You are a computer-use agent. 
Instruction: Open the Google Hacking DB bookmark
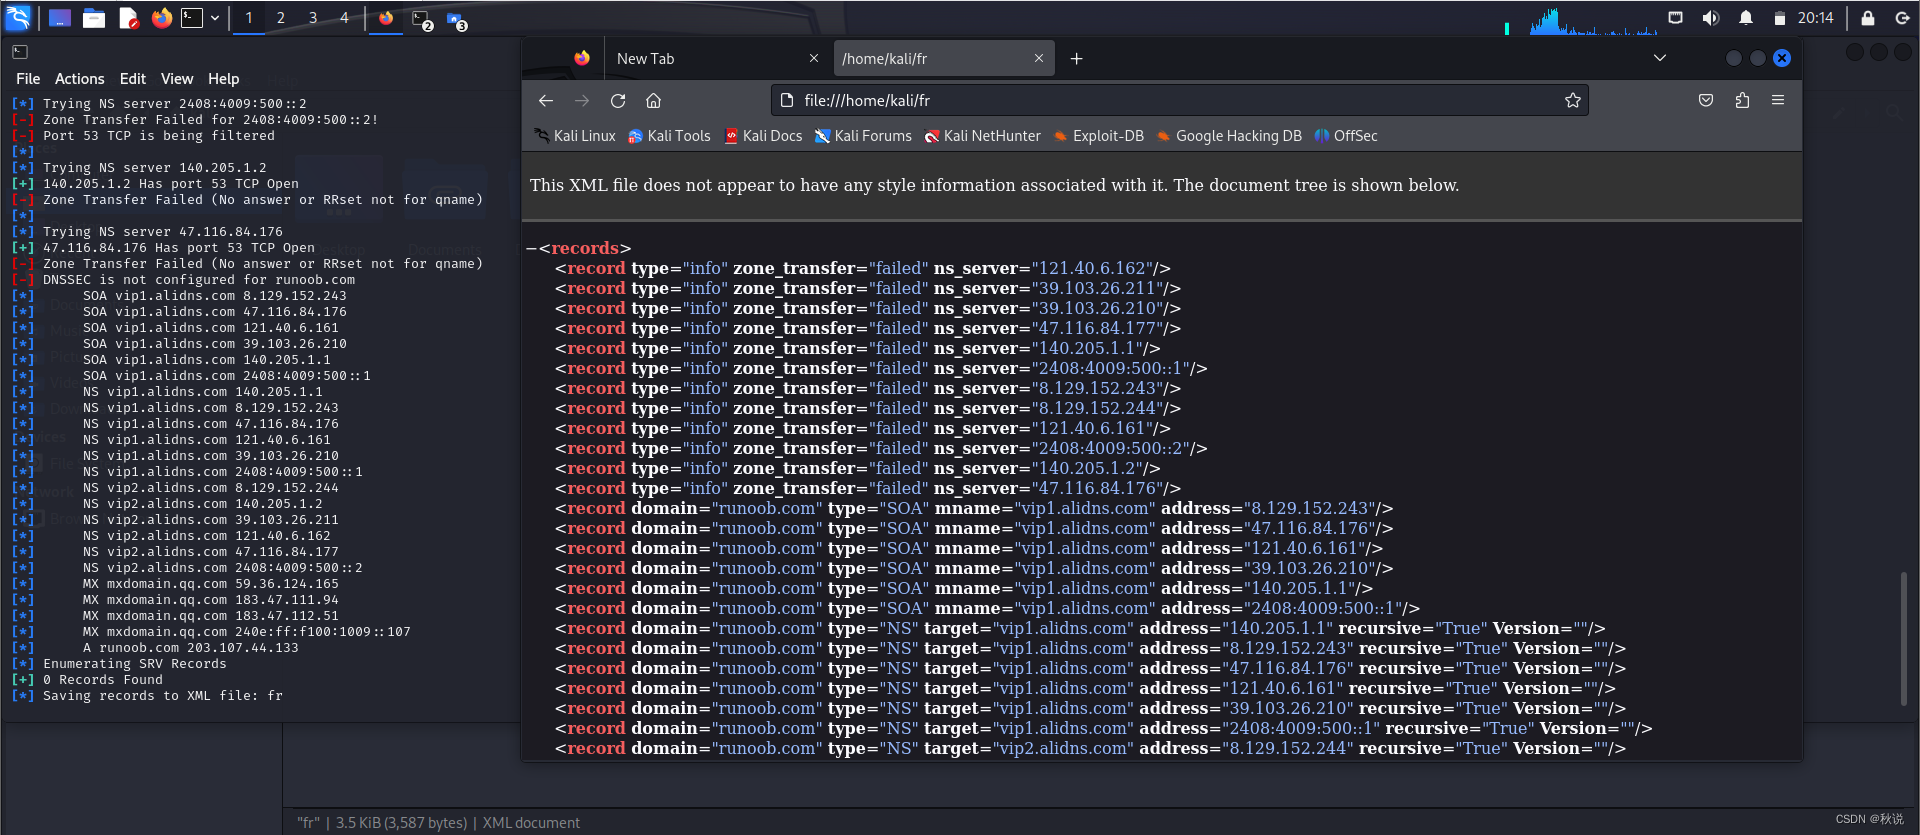click(1229, 136)
